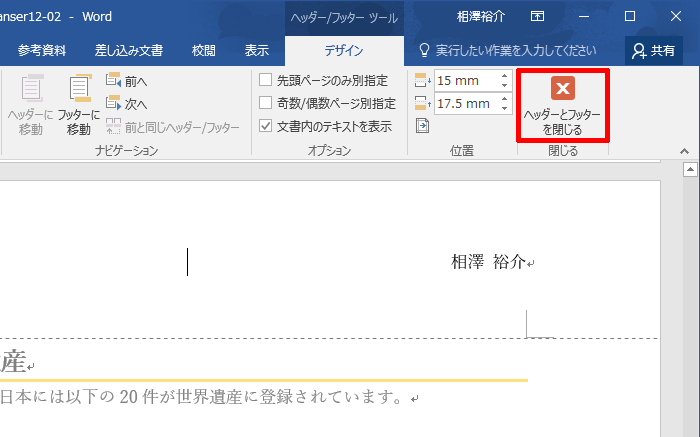This screenshot has height=437, width=700.
Task: Click the header-from-top position icon
Action: (422, 80)
